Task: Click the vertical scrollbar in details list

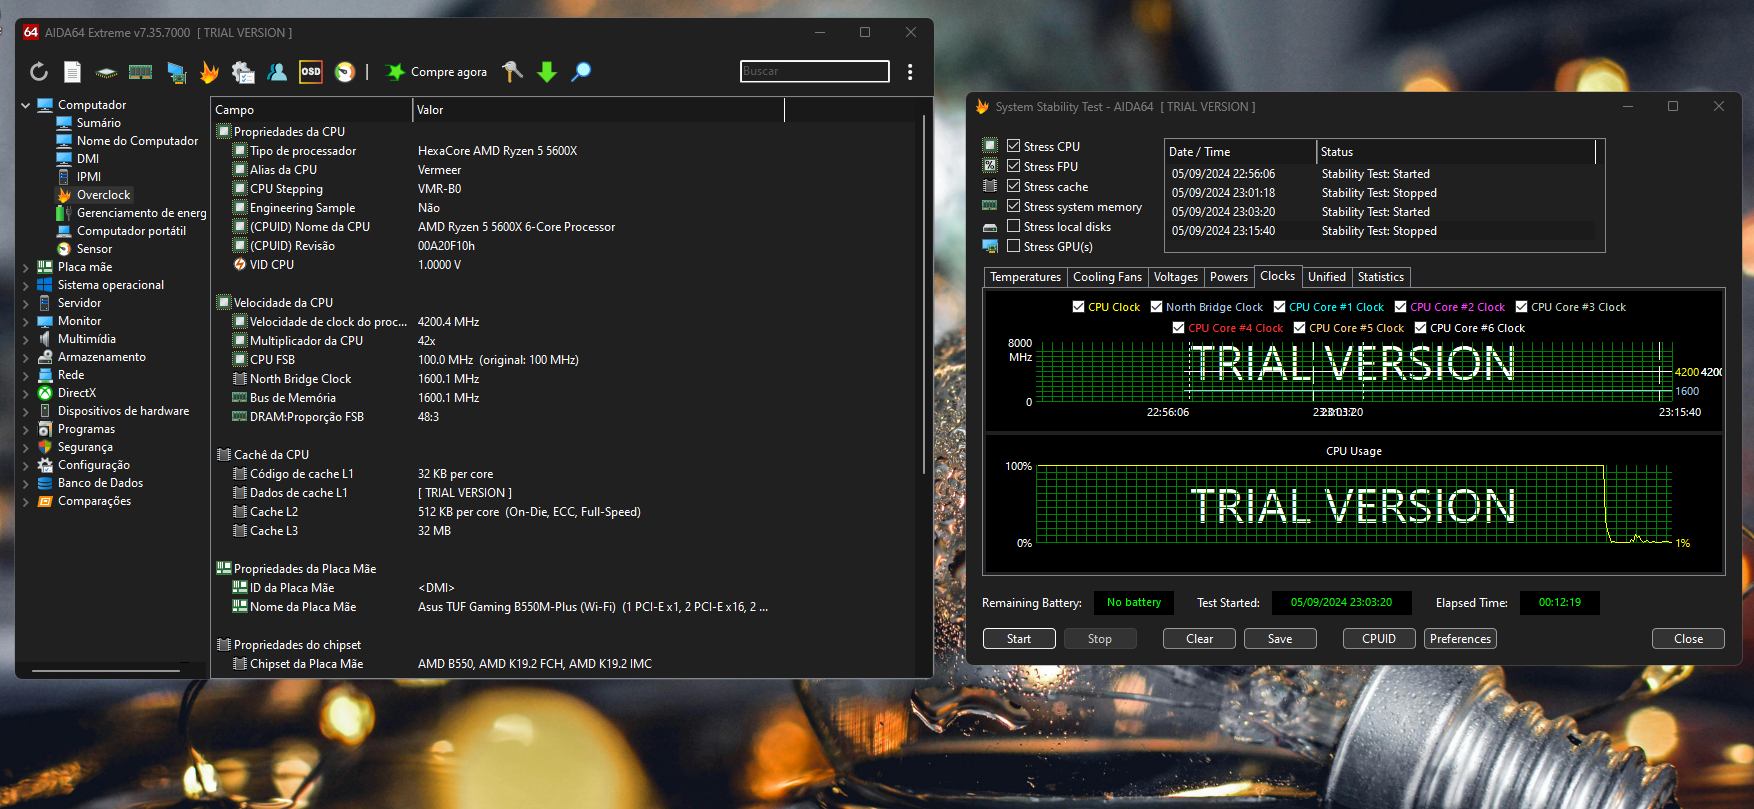Action: [x=923, y=295]
